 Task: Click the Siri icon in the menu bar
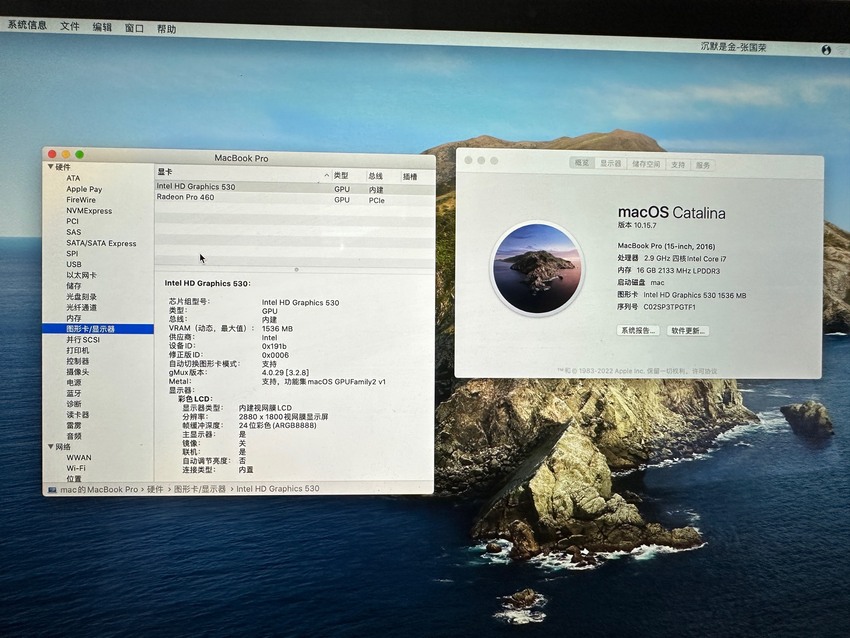point(826,50)
